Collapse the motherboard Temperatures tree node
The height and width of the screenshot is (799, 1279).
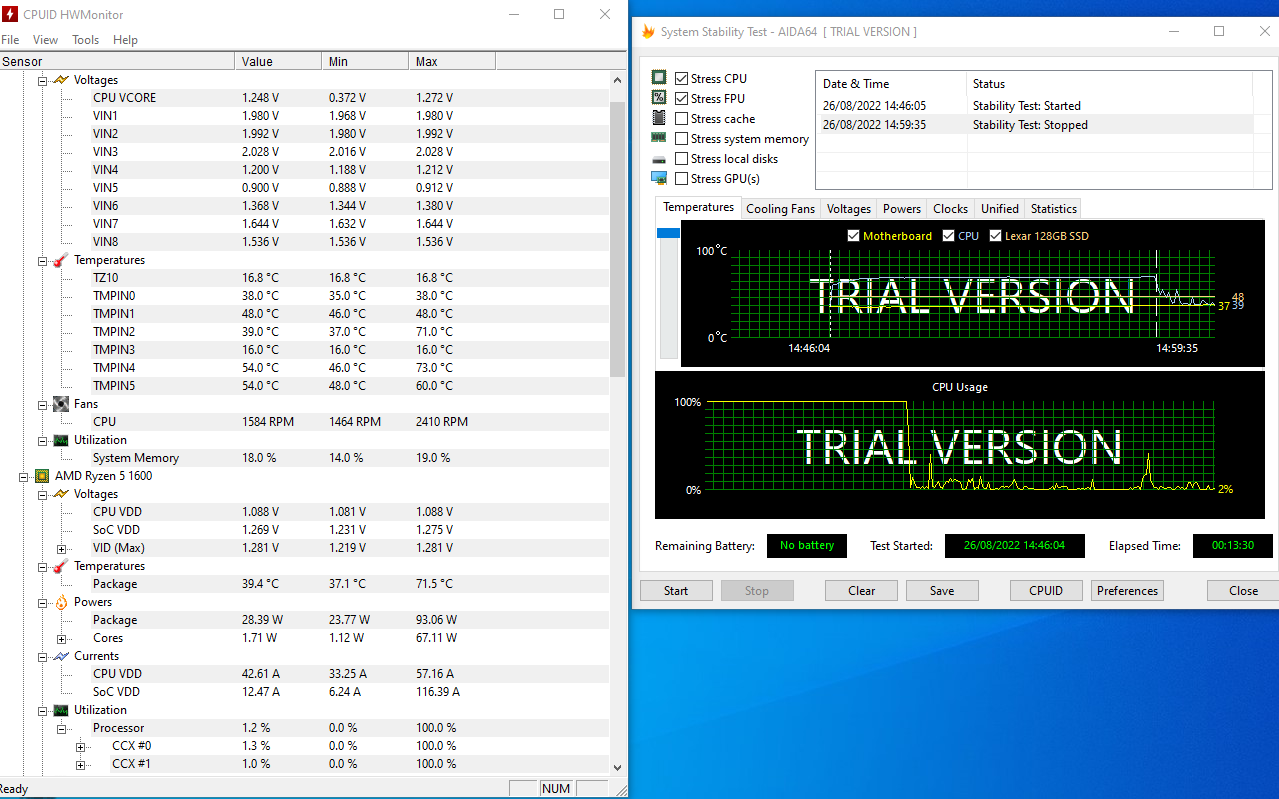[43, 260]
